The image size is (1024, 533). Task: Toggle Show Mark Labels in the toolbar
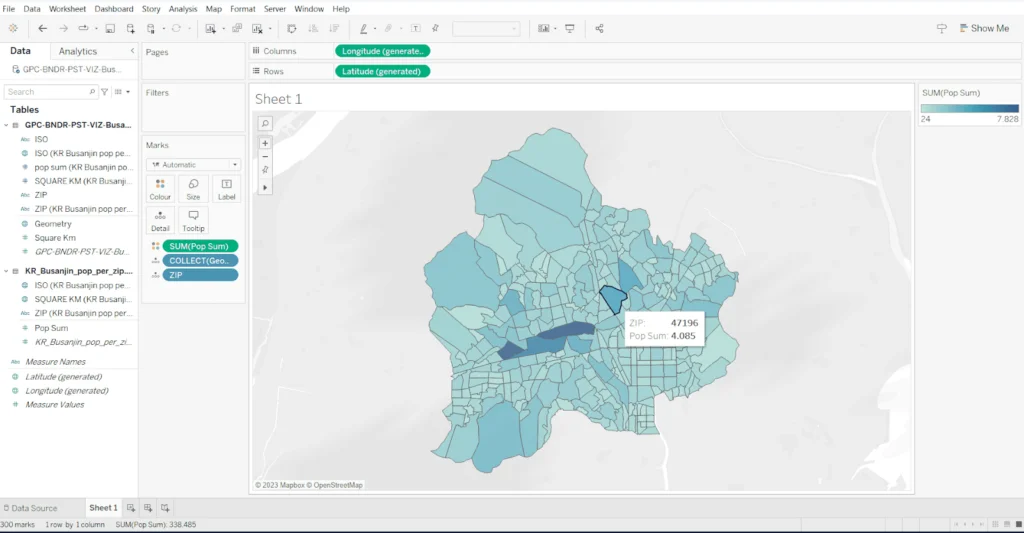point(416,28)
